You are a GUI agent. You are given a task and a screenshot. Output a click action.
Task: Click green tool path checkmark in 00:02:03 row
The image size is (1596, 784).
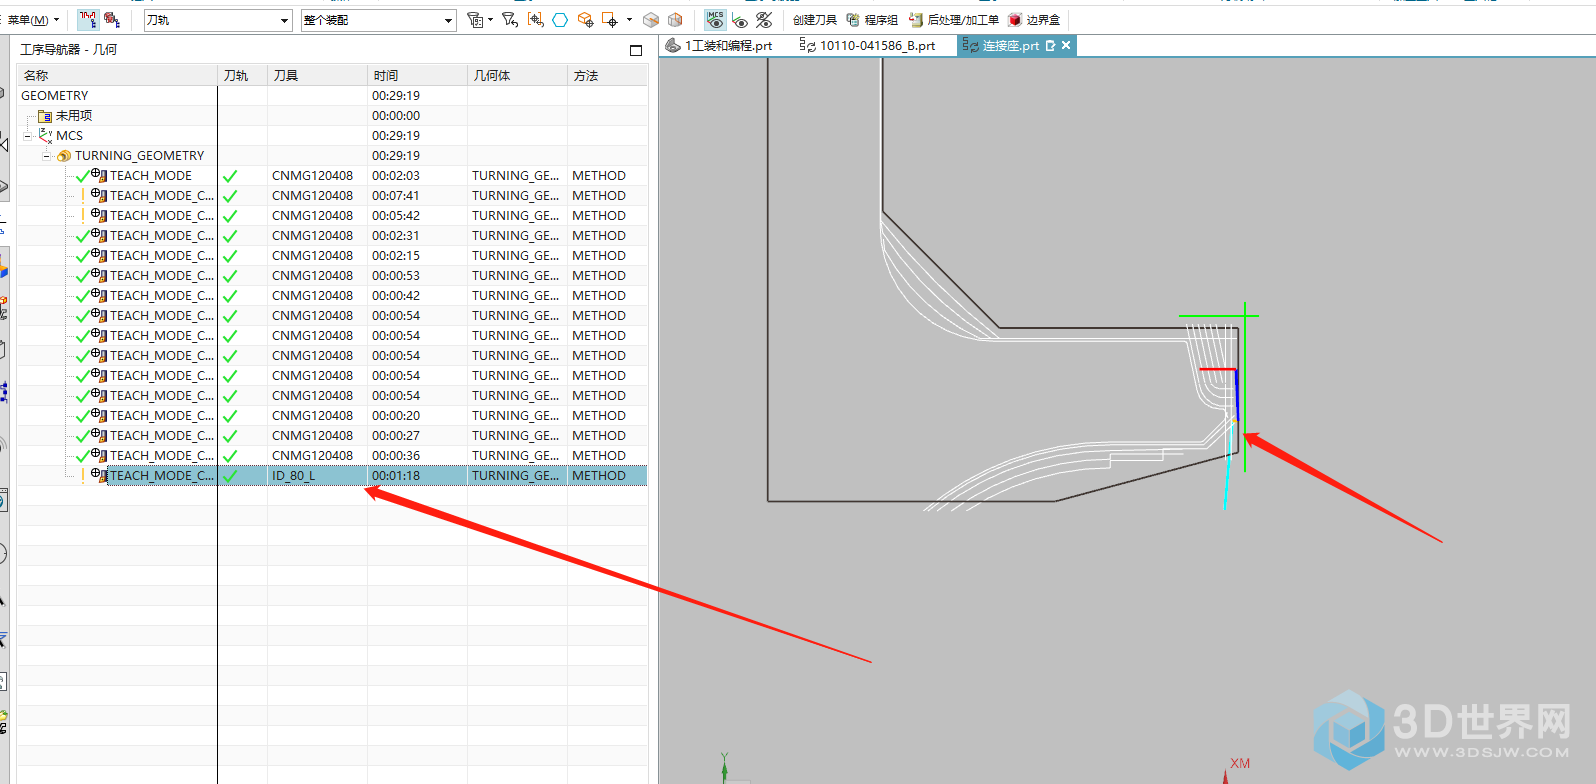(230, 176)
